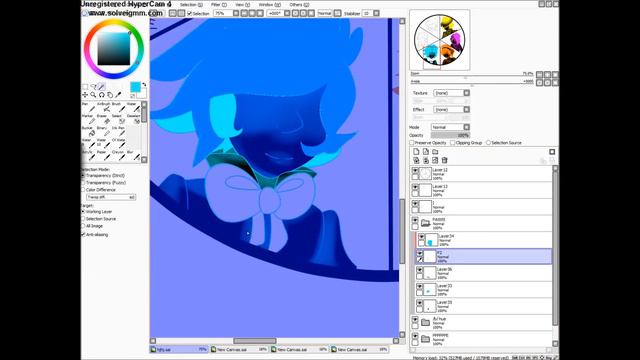Enable the layer Selection Source radio option
Viewport: 640px width, 360px height.
pos(488,143)
